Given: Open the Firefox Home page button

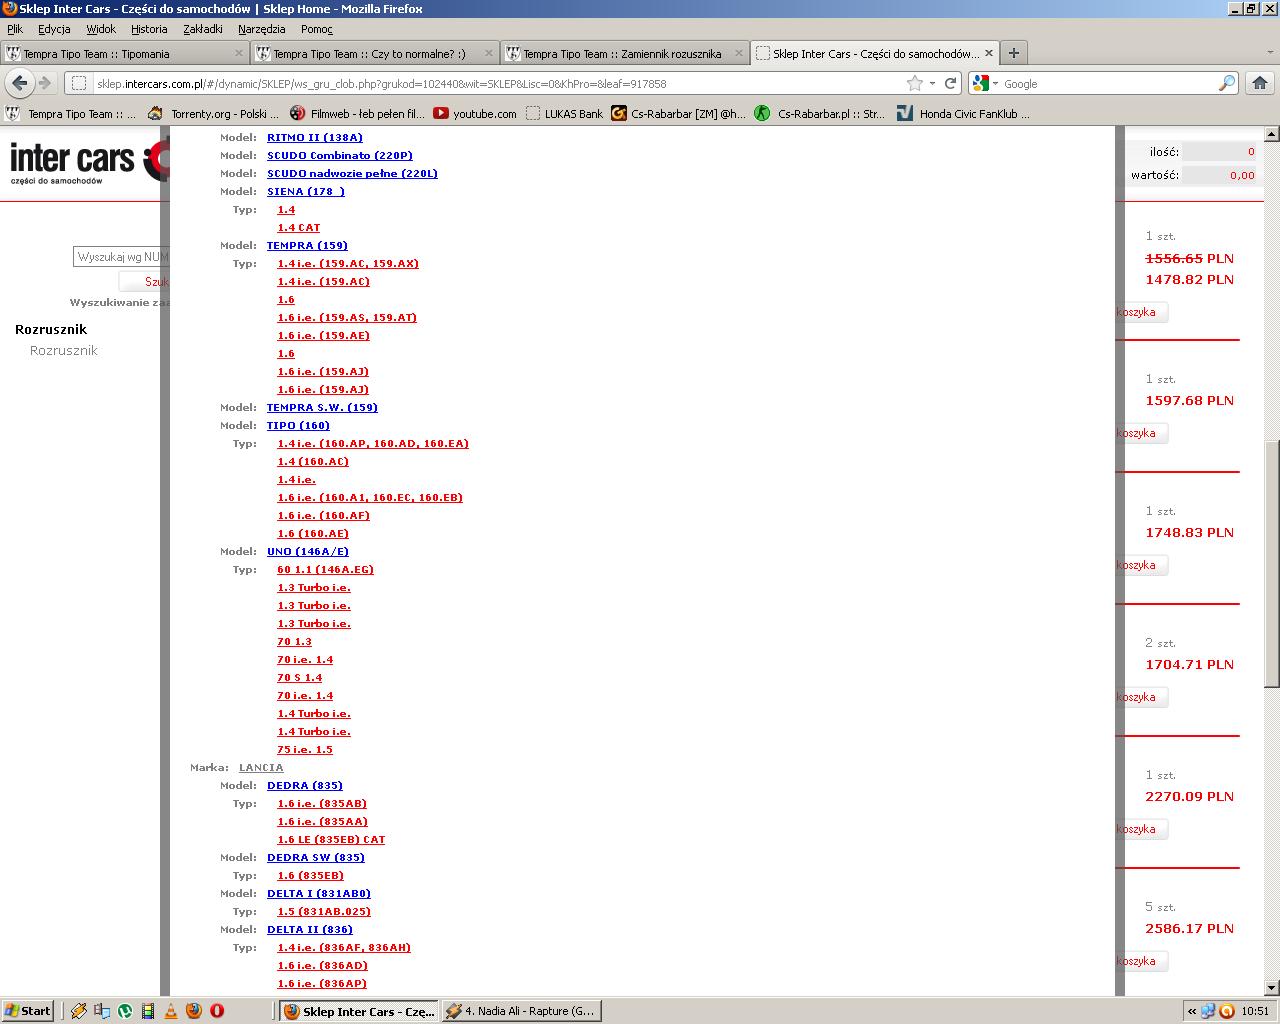Looking at the screenshot, I should [1260, 83].
